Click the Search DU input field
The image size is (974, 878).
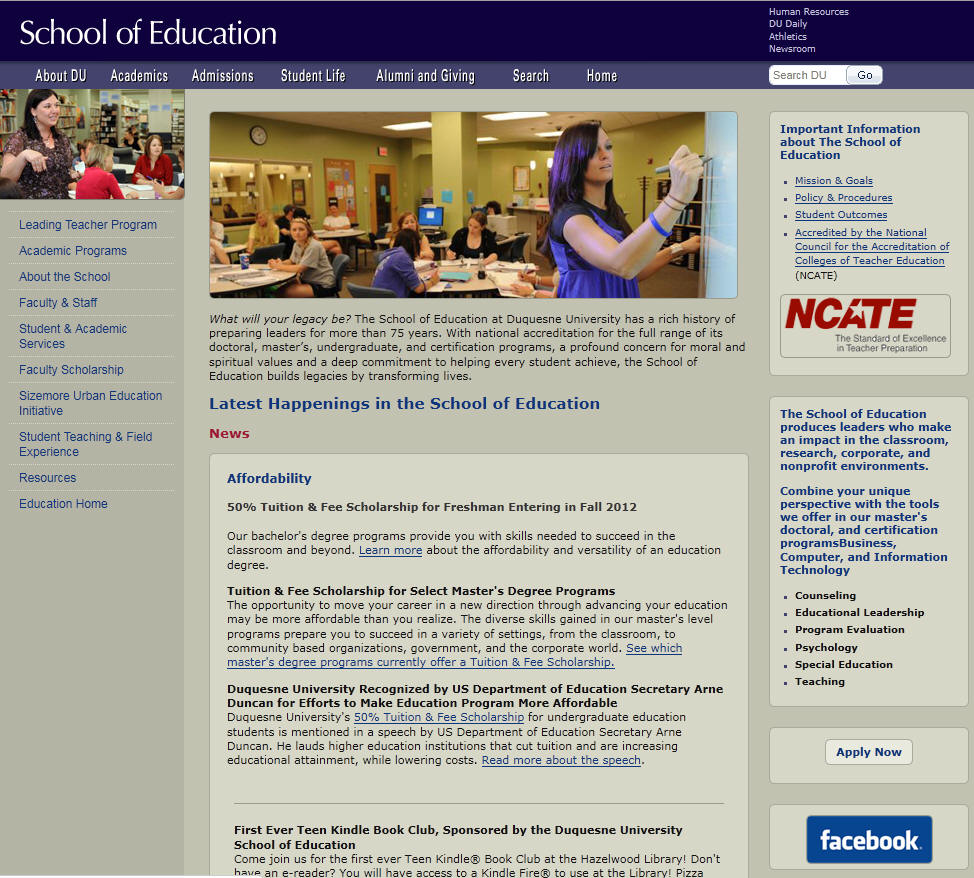807,75
